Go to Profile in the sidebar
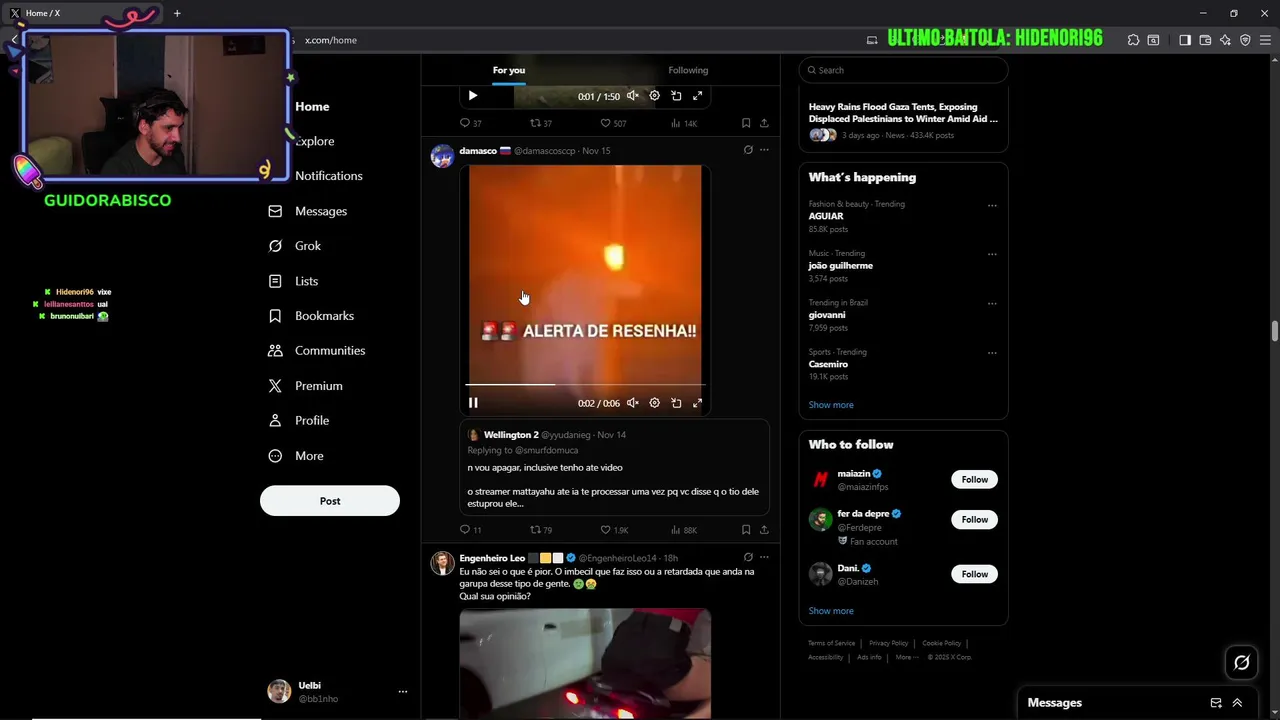Screen dimensions: 1280x720 [299, 421]
